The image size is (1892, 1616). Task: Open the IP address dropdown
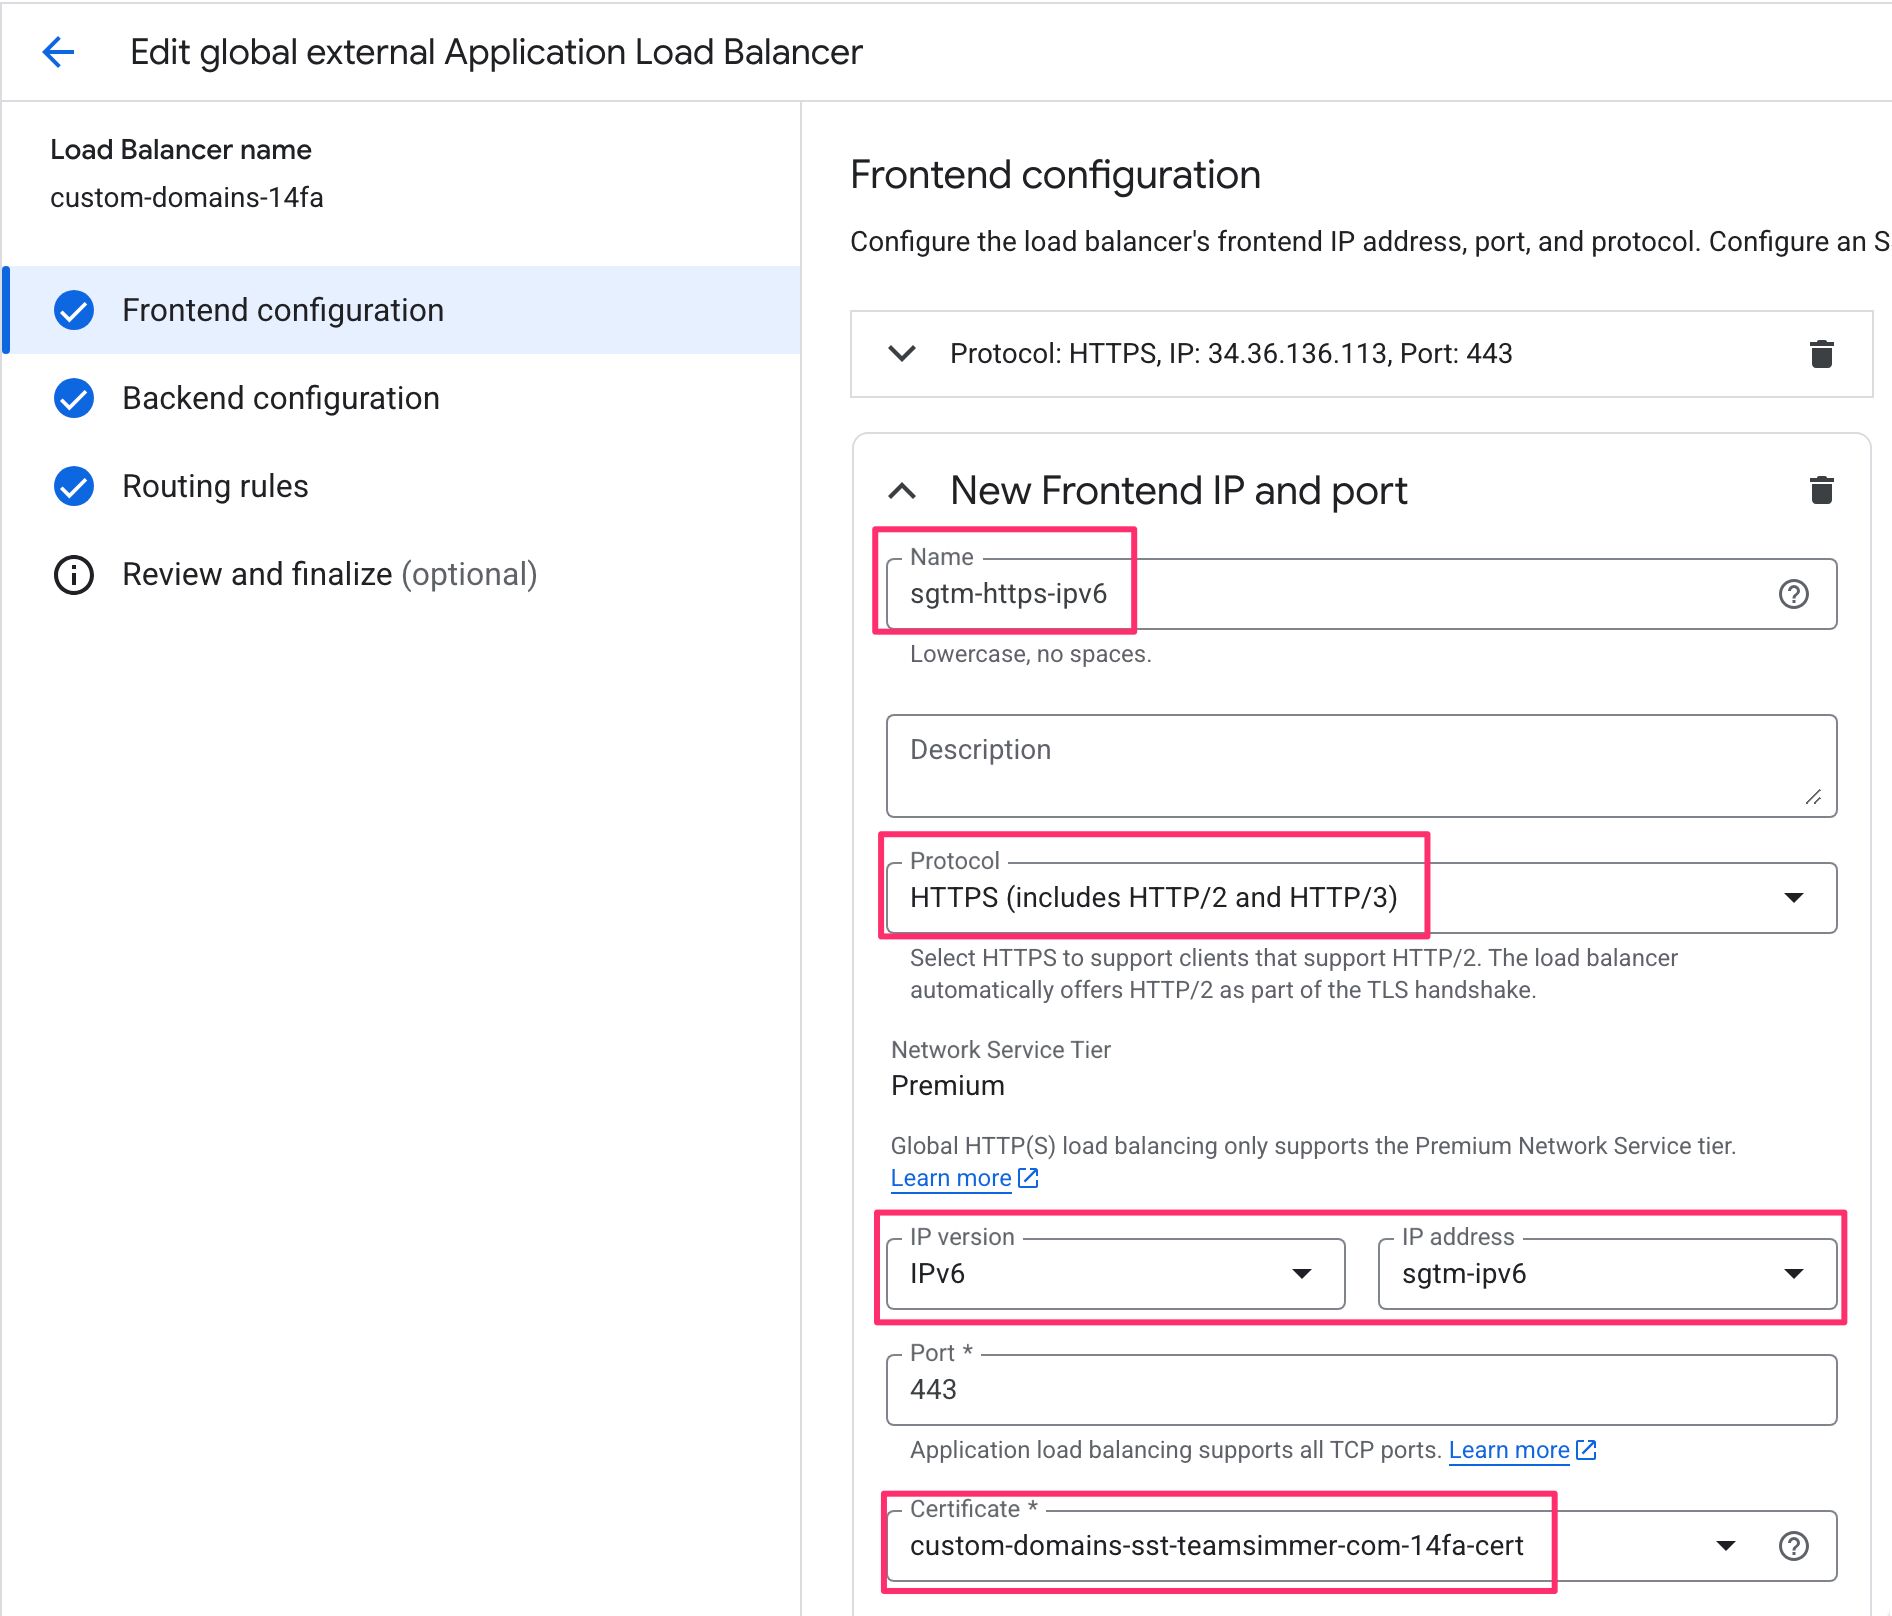point(1793,1274)
